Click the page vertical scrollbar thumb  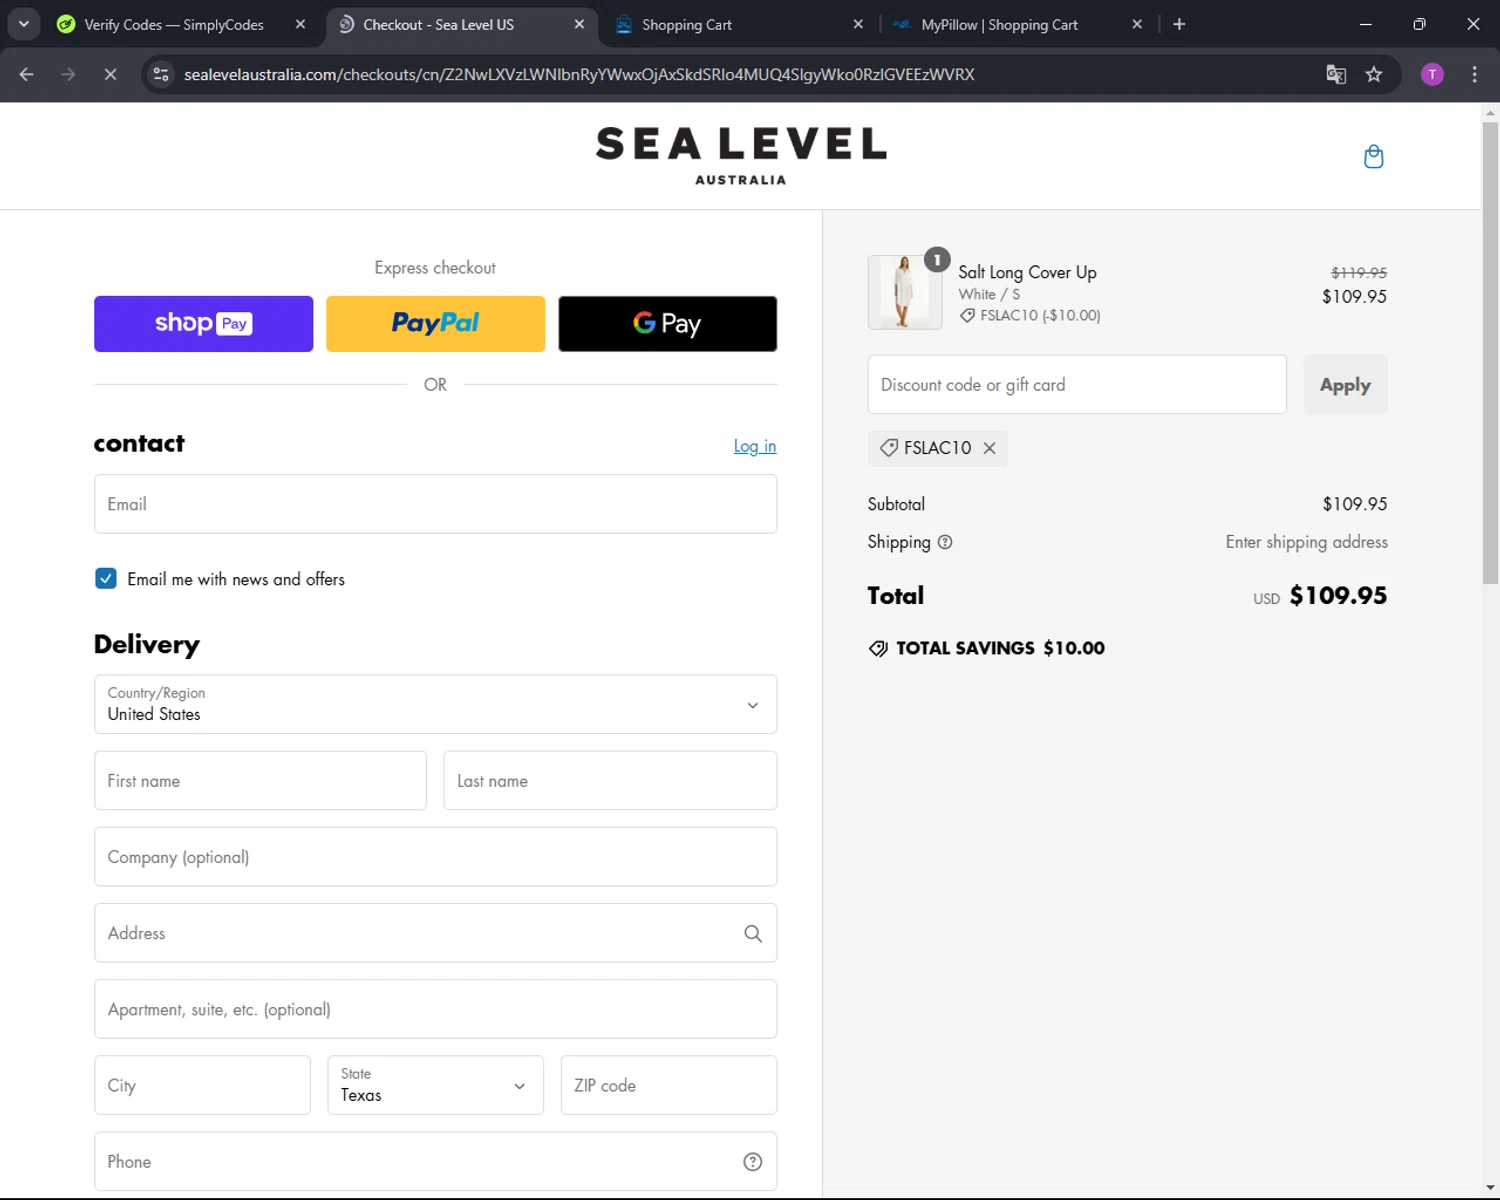tap(1490, 353)
